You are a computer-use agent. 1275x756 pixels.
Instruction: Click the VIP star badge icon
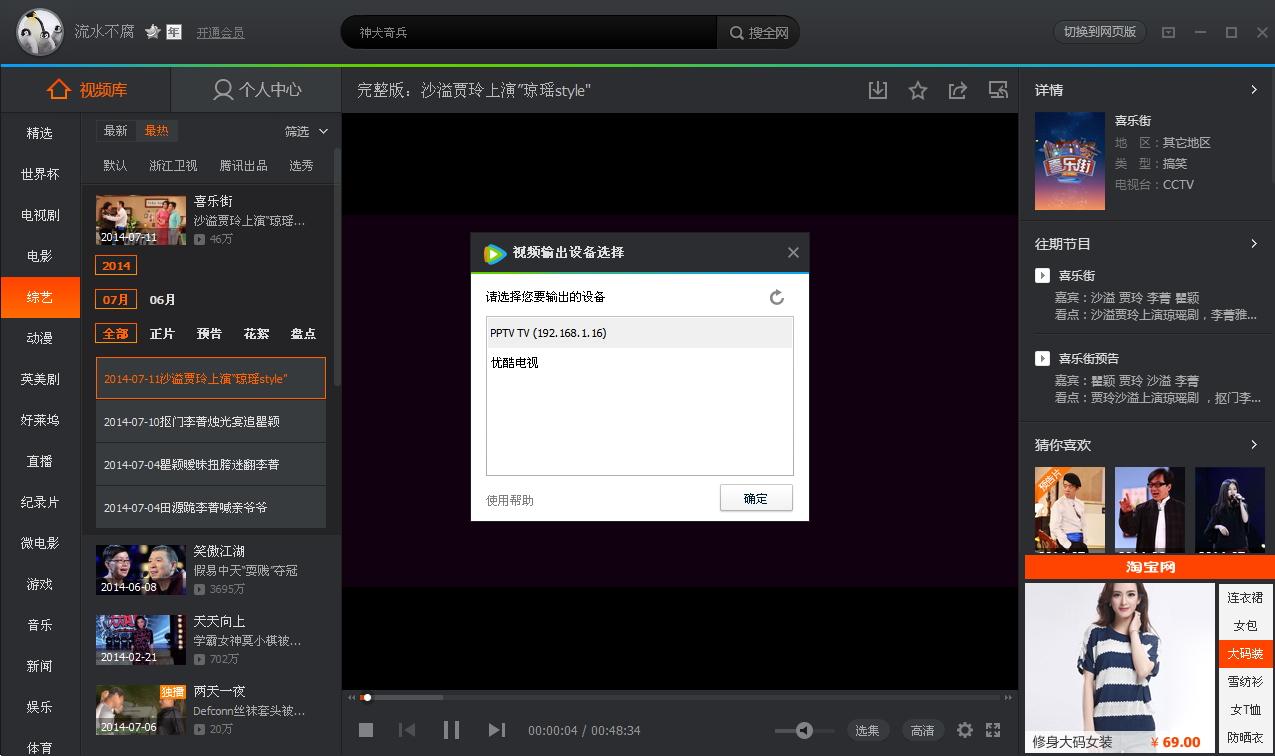pyautogui.click(x=153, y=32)
